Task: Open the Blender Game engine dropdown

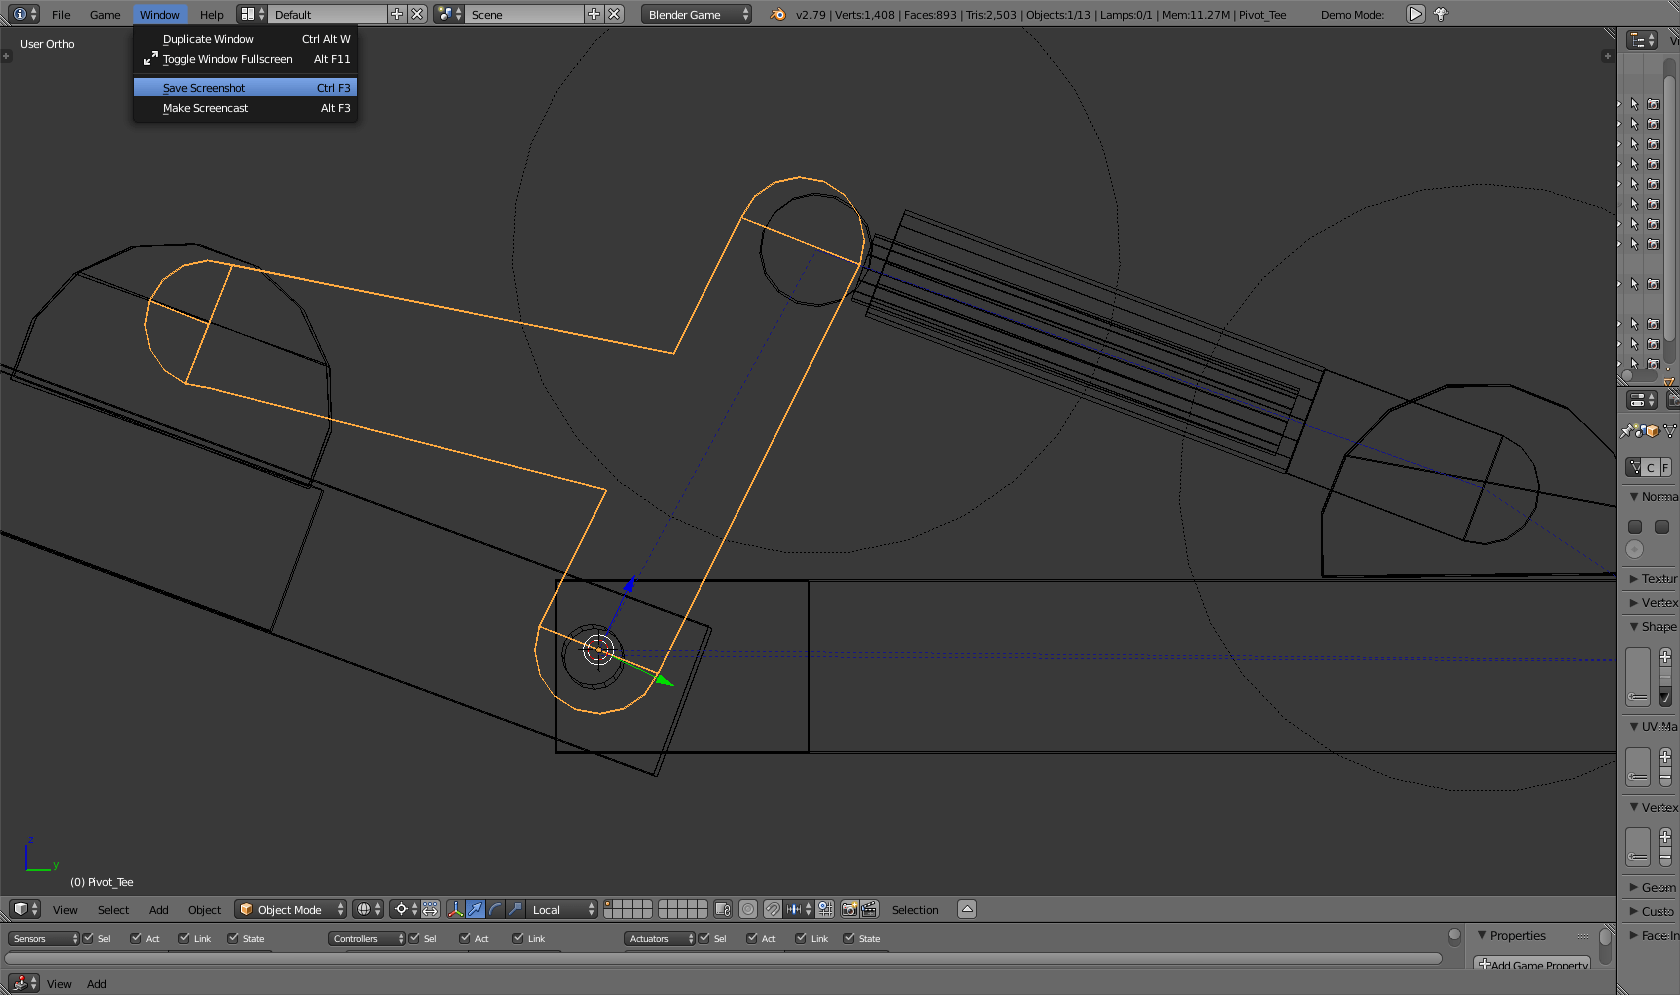Action: [x=696, y=14]
